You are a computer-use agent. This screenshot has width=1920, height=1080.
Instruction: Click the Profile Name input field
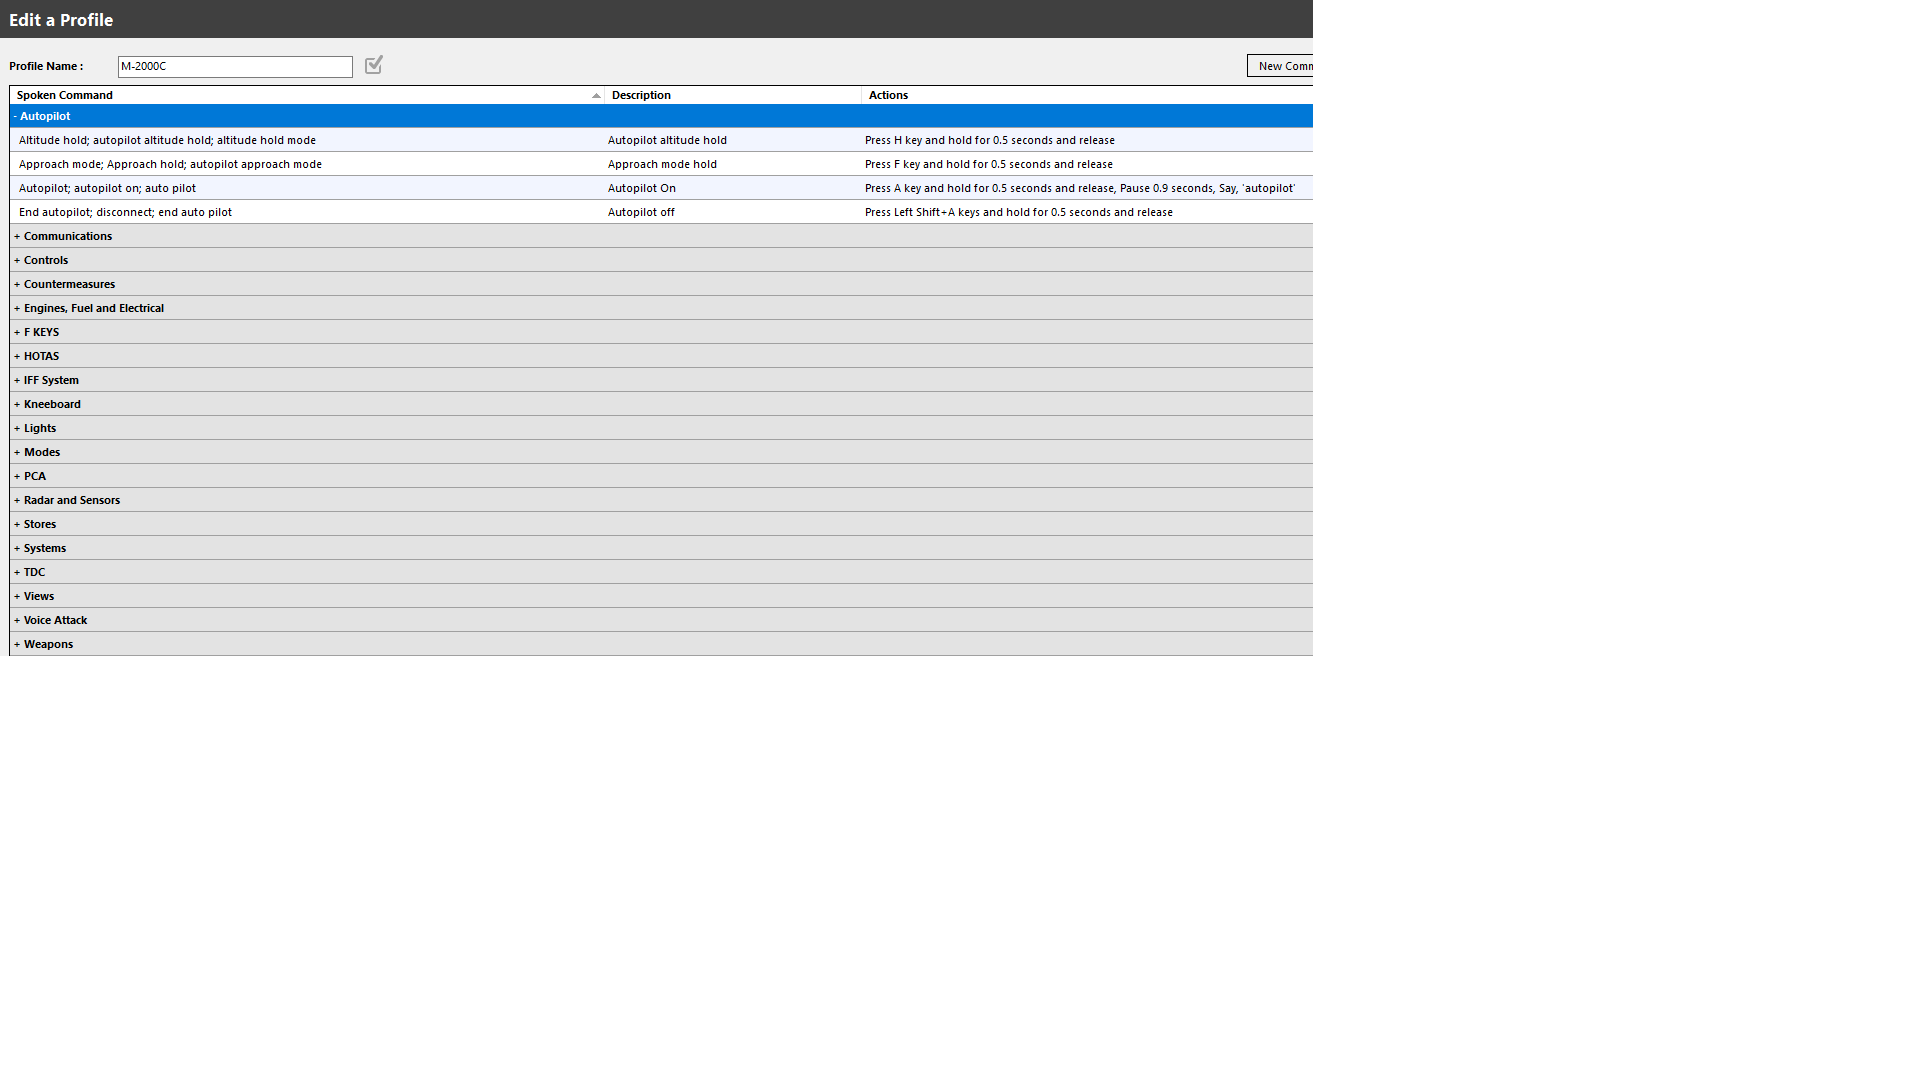235,67
